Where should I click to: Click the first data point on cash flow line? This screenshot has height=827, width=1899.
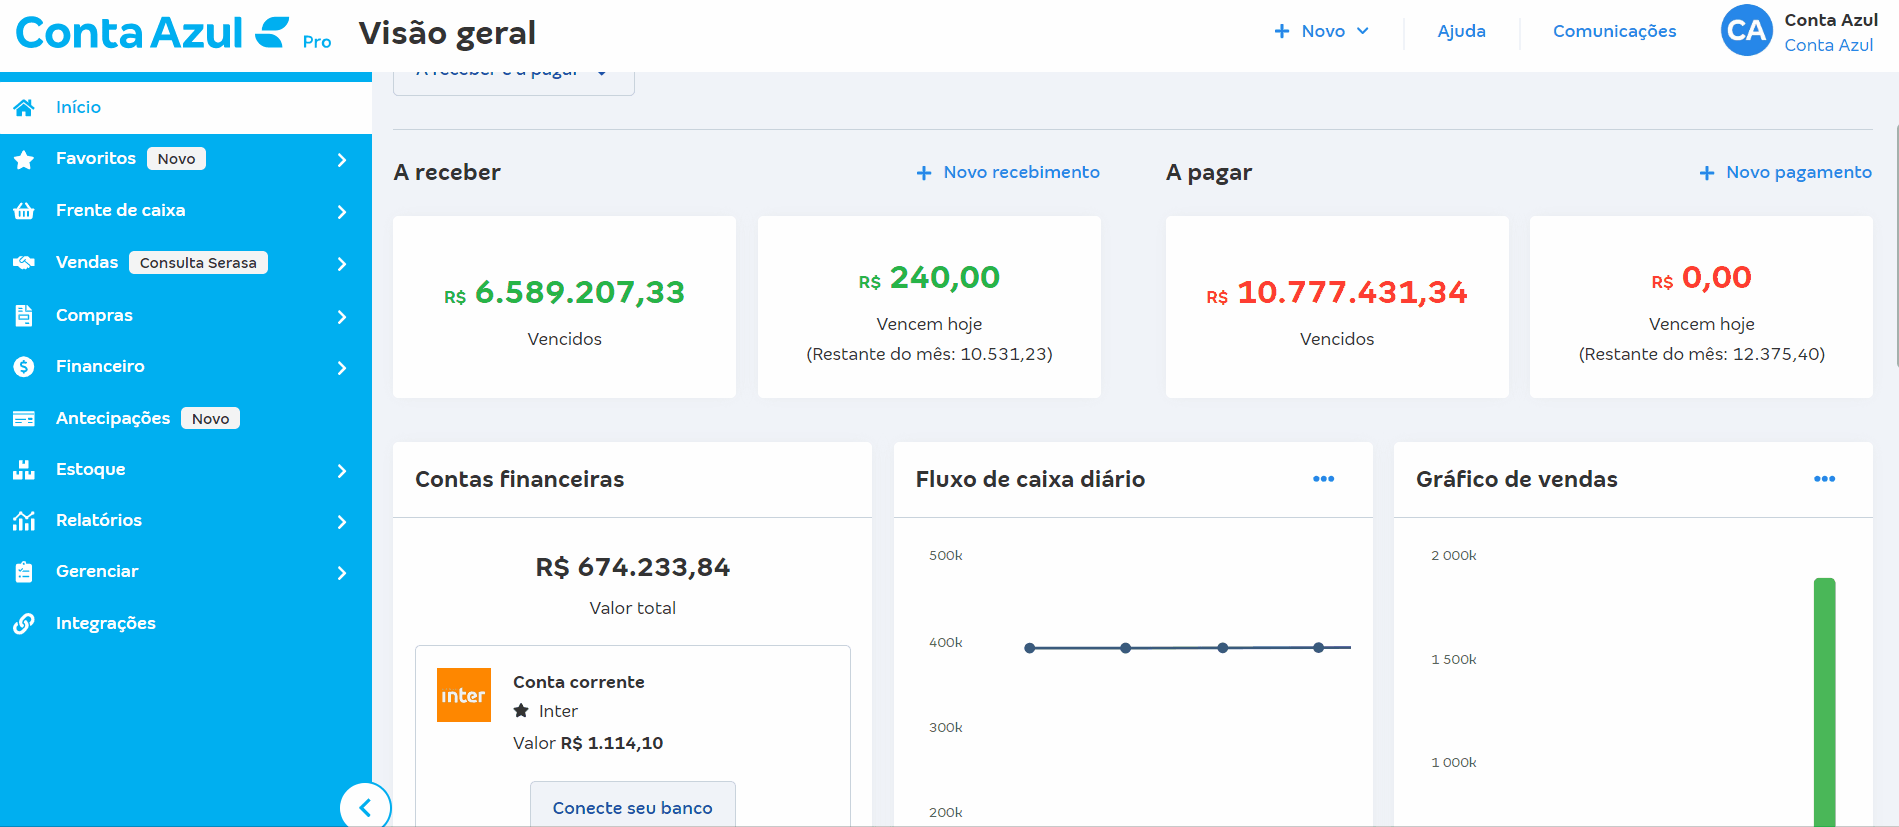click(1030, 648)
